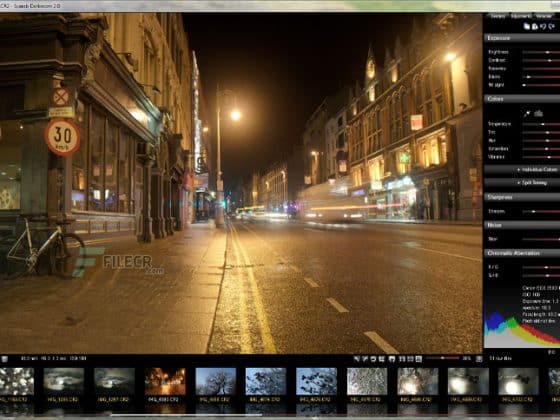Click the Saturation slider
560x420 pixels.
click(541, 149)
